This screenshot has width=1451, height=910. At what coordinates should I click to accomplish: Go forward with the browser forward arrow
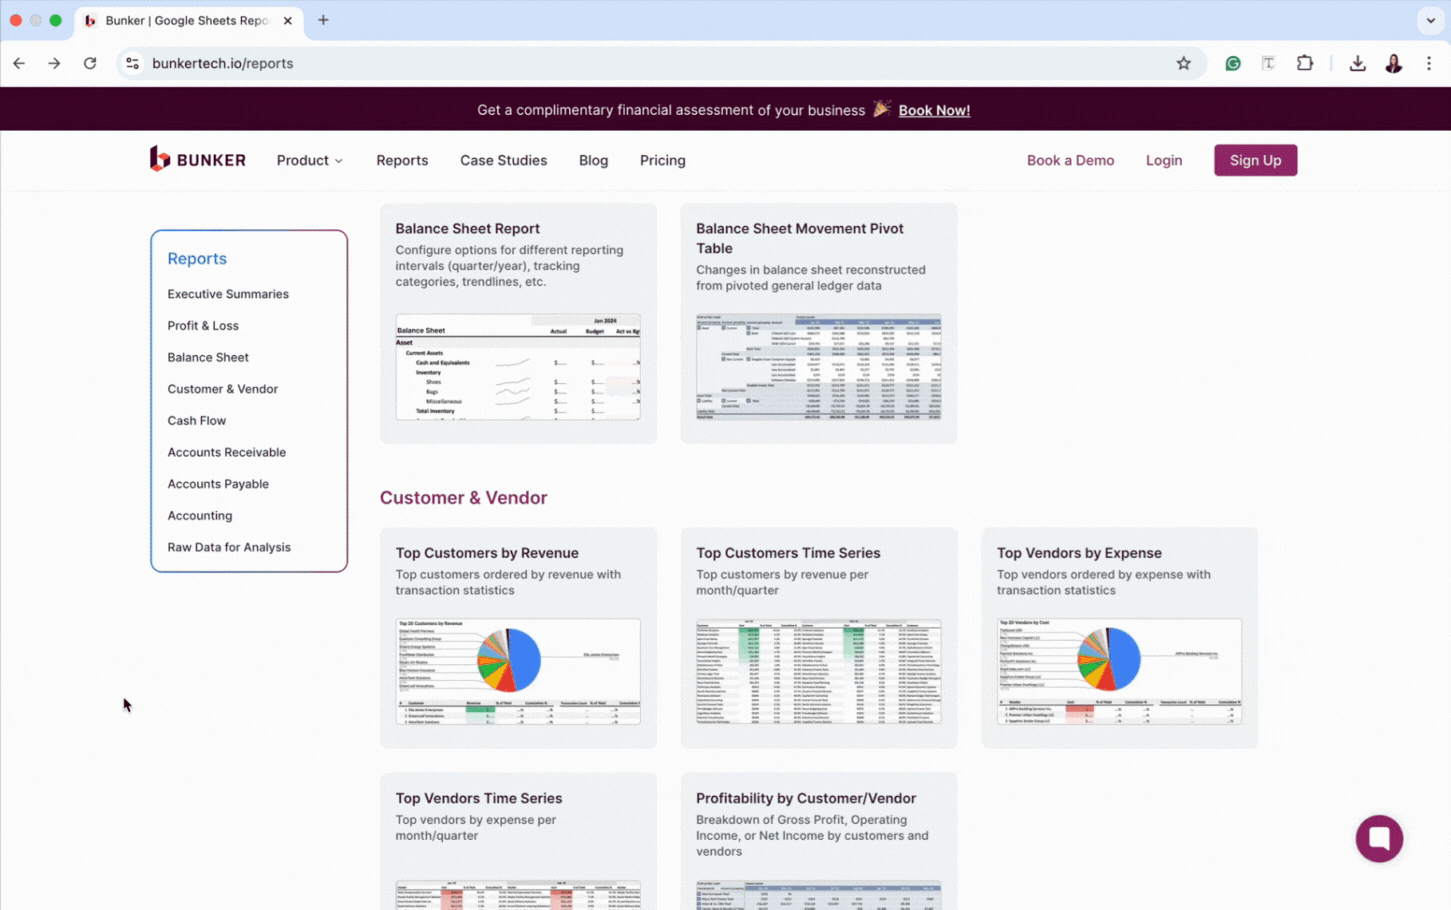pos(54,63)
